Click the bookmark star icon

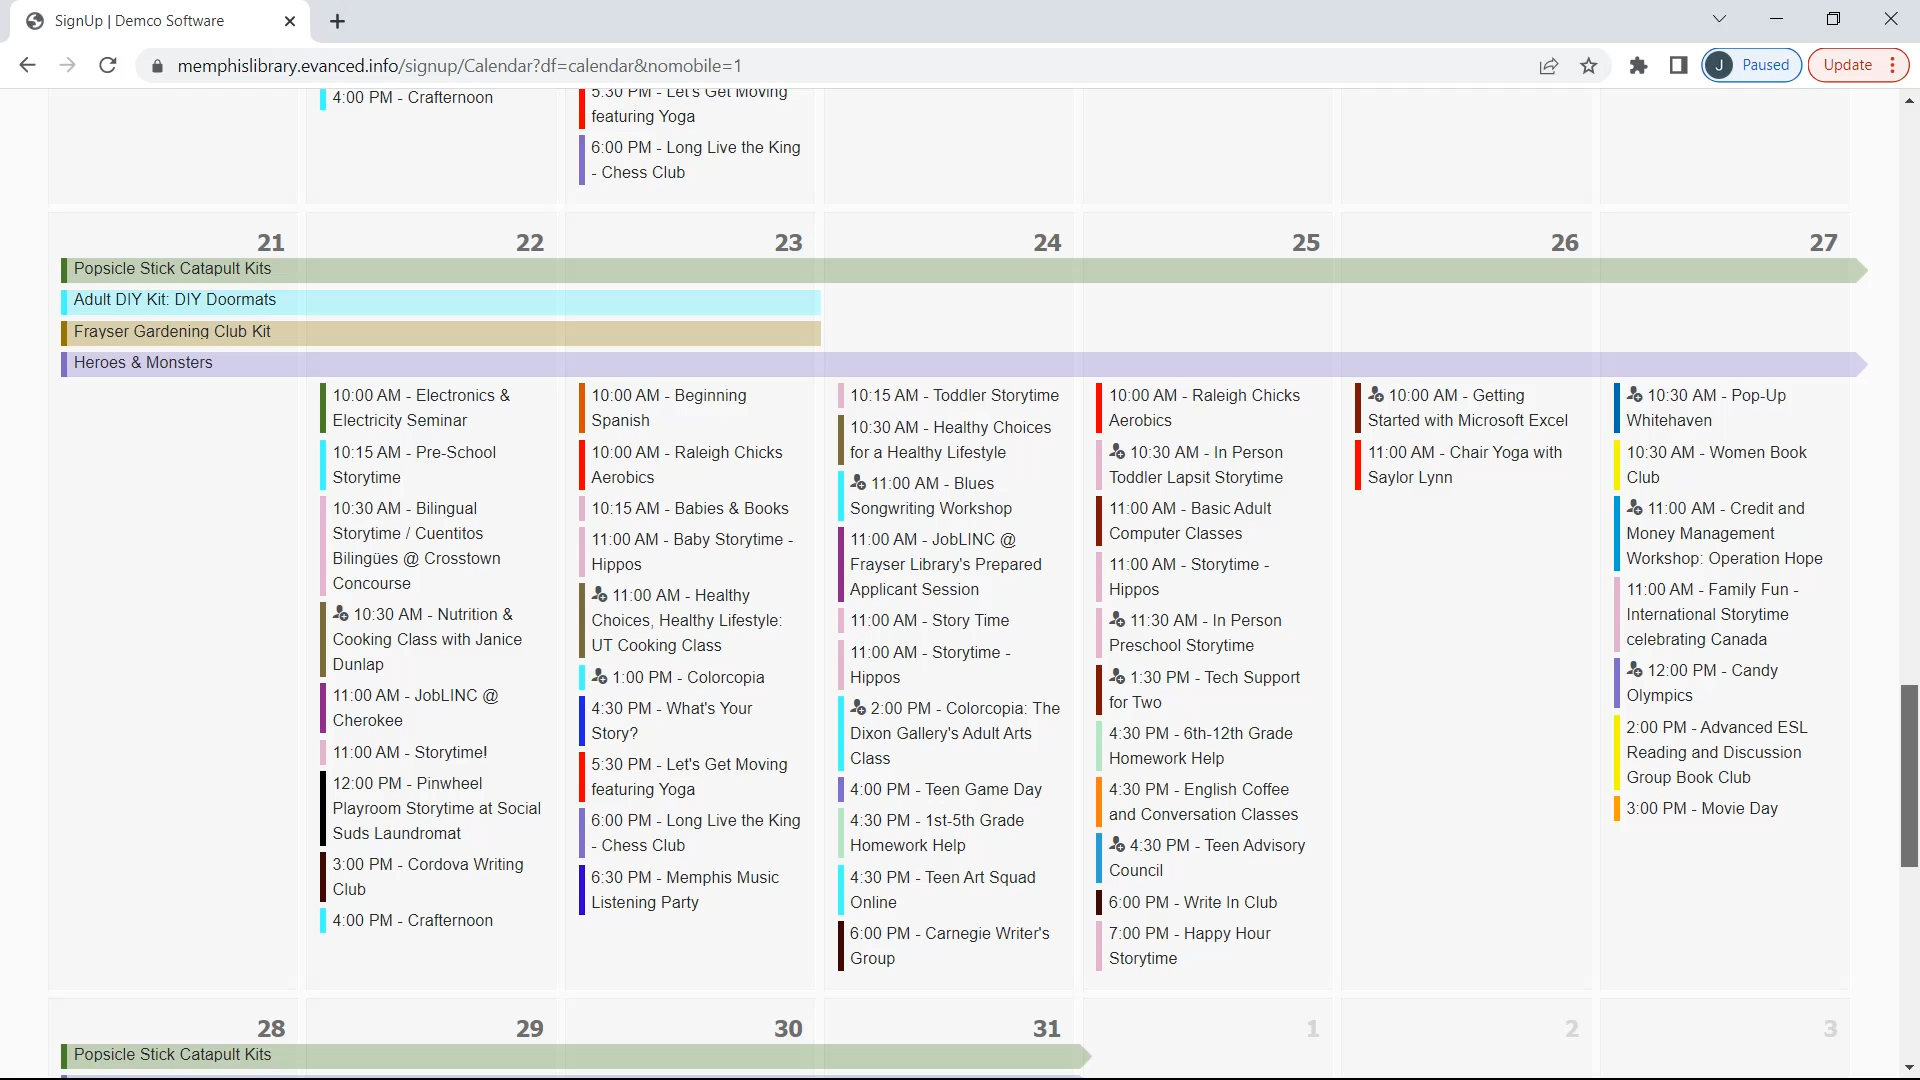tap(1589, 66)
